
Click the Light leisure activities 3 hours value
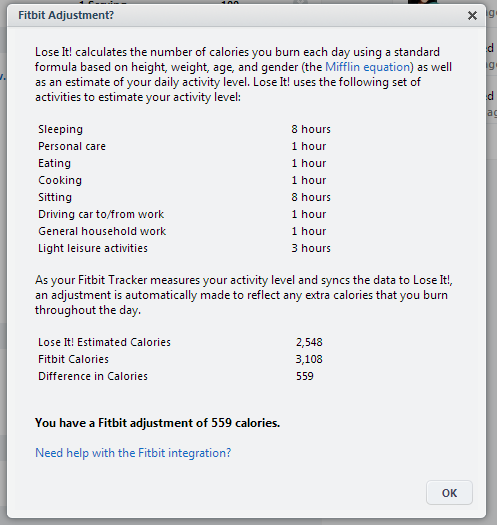311,248
